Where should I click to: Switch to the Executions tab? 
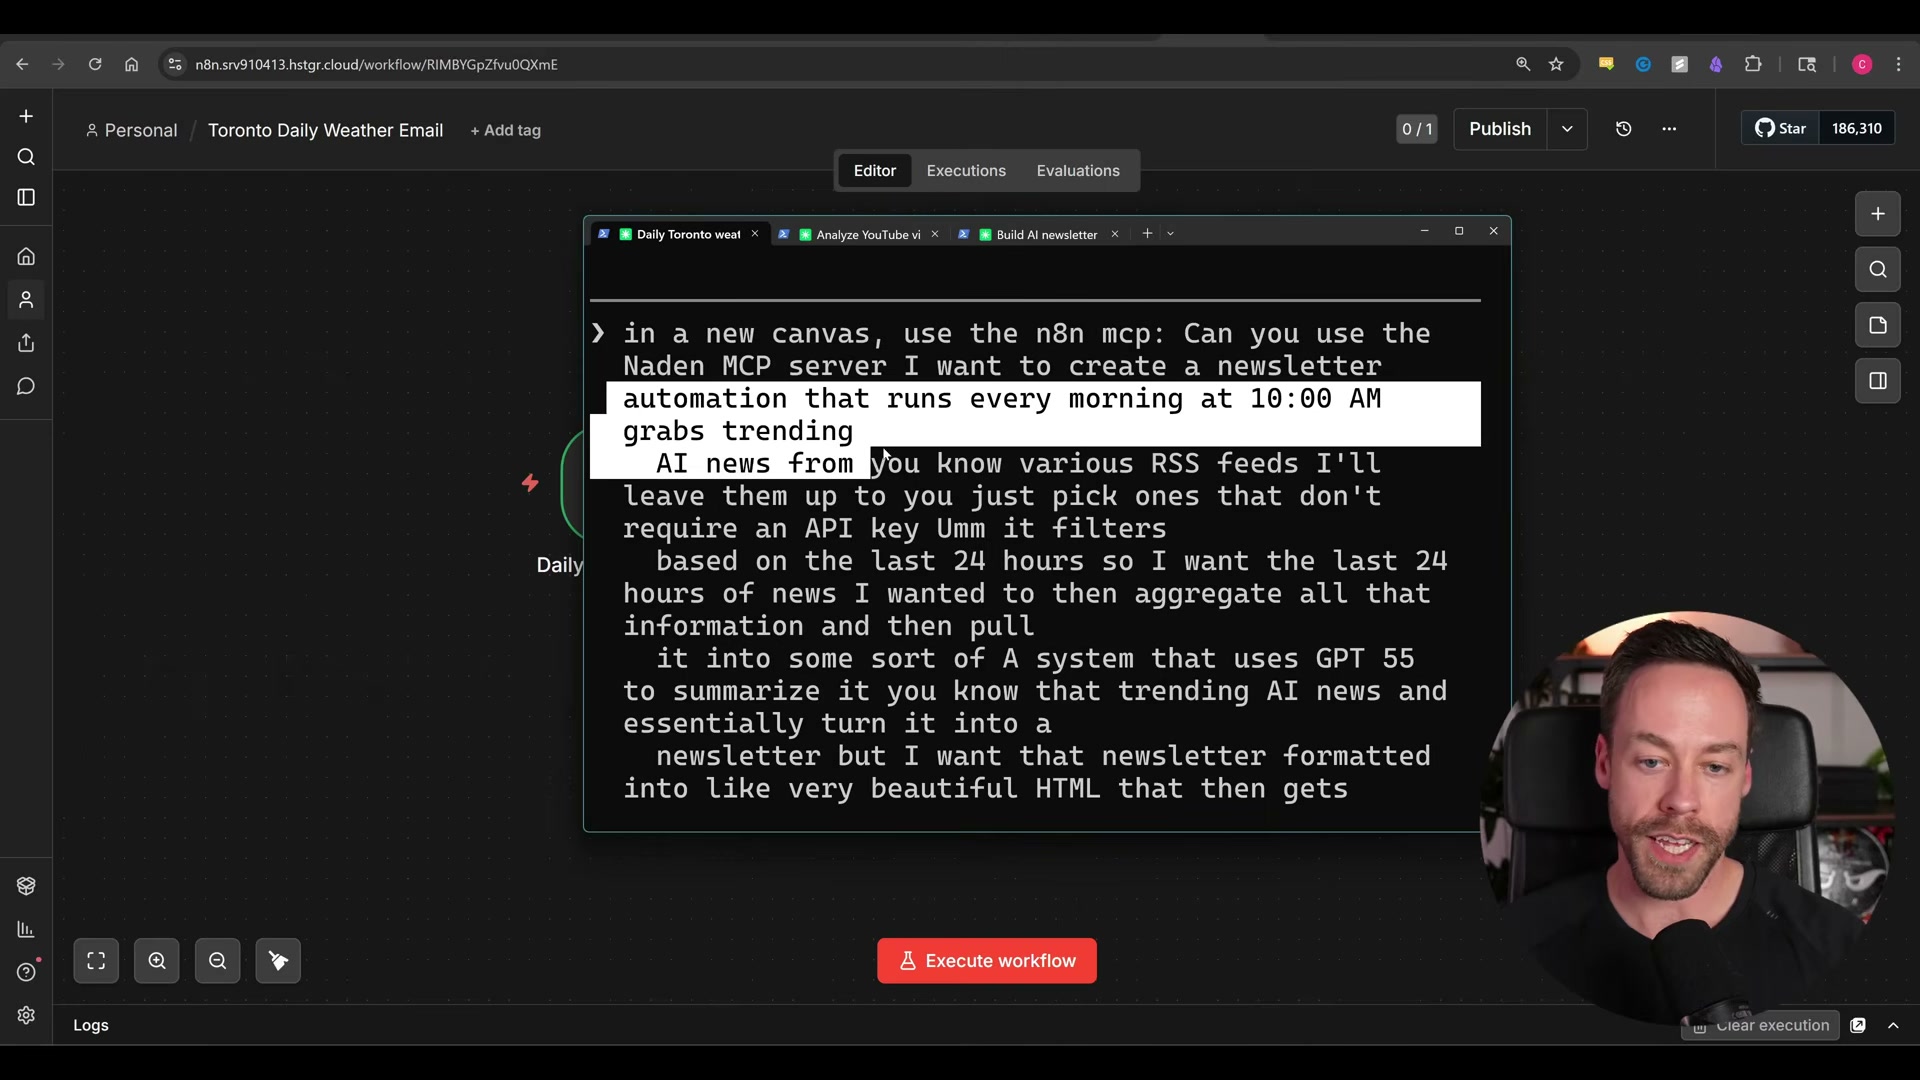[966, 171]
